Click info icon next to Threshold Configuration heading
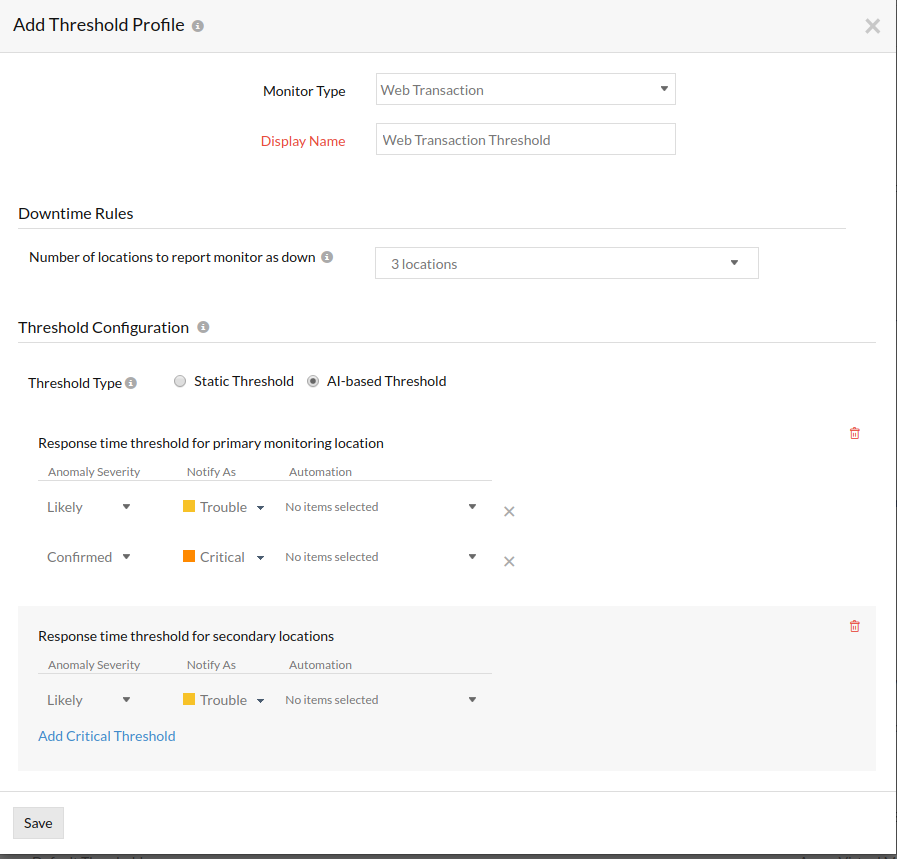Screen dimensions: 897x859 click(203, 327)
